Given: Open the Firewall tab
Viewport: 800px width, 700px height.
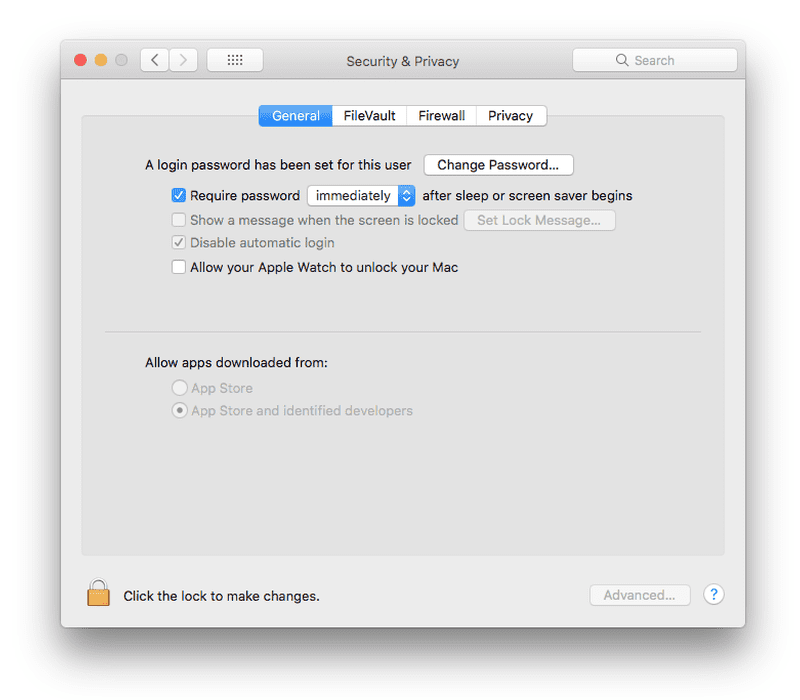Looking at the screenshot, I should click(x=440, y=115).
